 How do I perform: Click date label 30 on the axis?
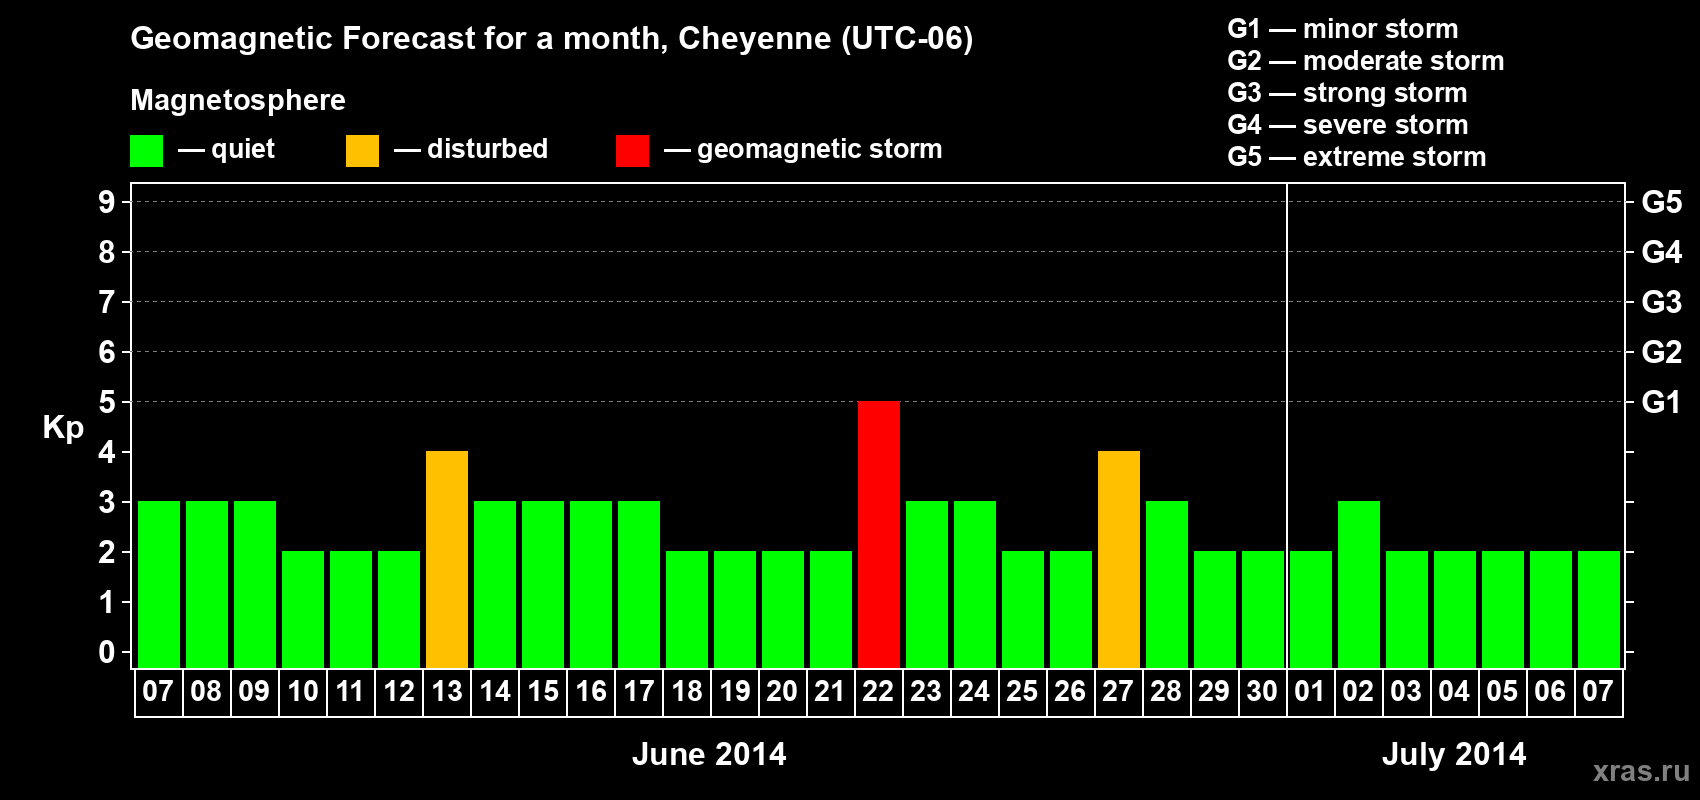click(1262, 691)
